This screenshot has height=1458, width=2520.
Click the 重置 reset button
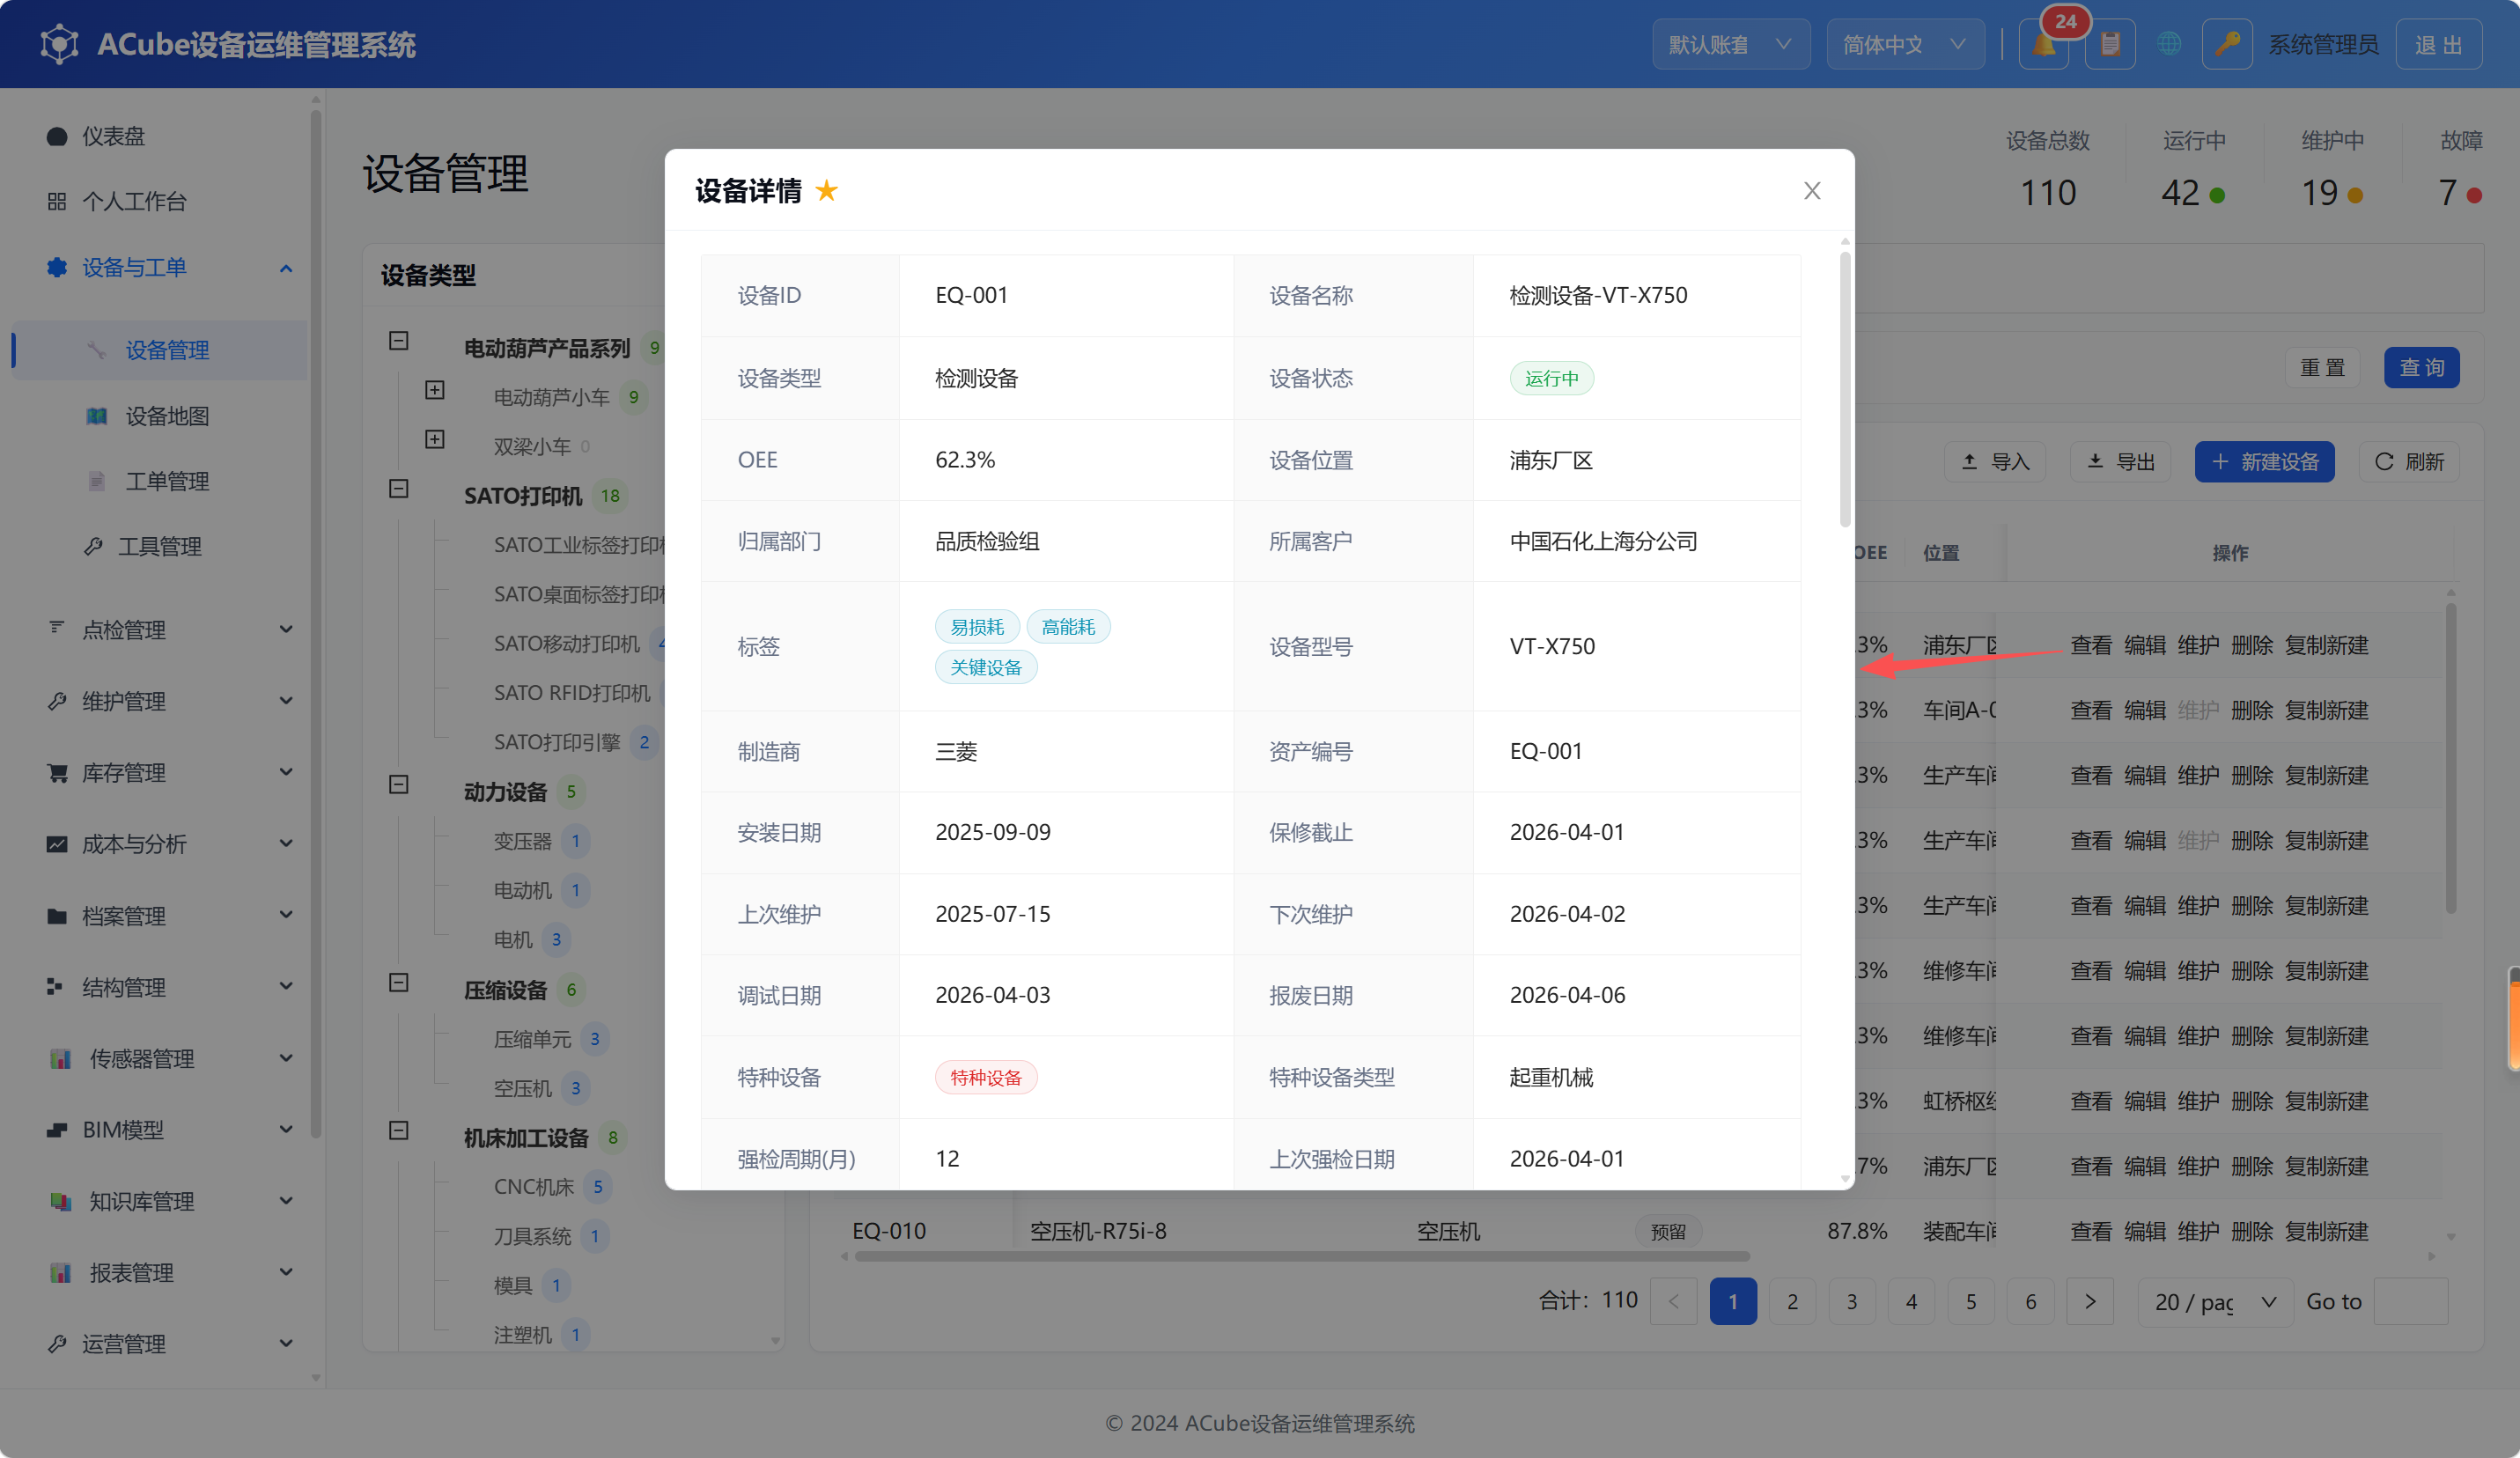(2322, 367)
